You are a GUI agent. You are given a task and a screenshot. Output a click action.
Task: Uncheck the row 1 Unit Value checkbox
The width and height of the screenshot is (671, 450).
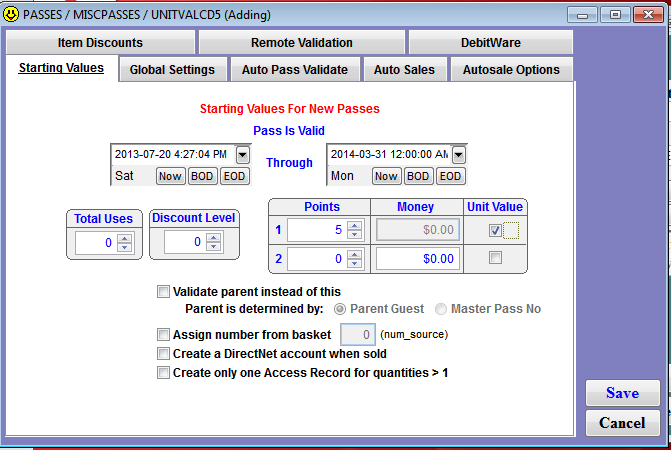495,231
